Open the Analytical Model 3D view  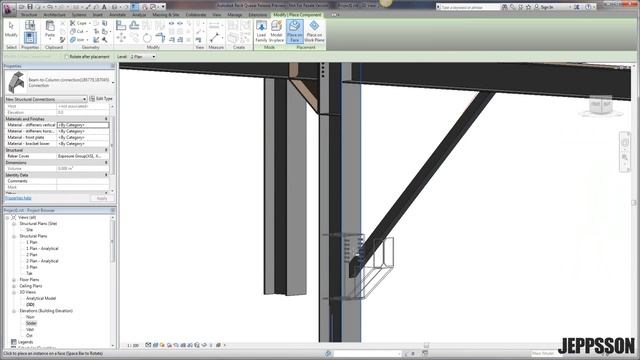41,298
